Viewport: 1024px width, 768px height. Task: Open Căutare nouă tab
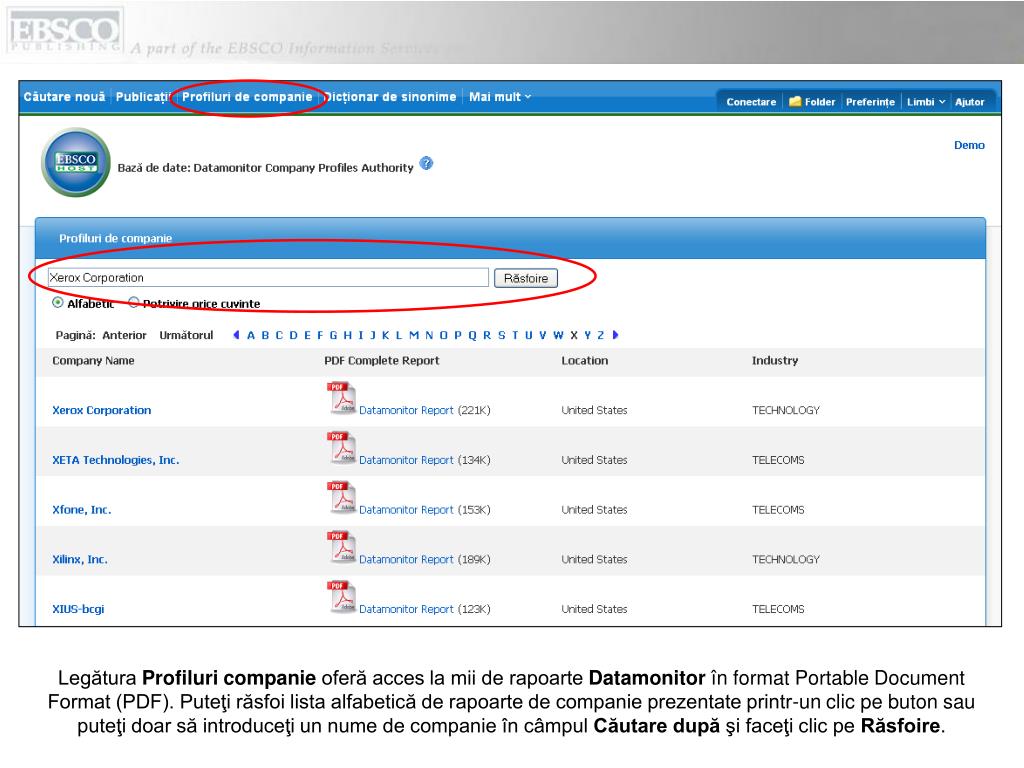coord(64,97)
